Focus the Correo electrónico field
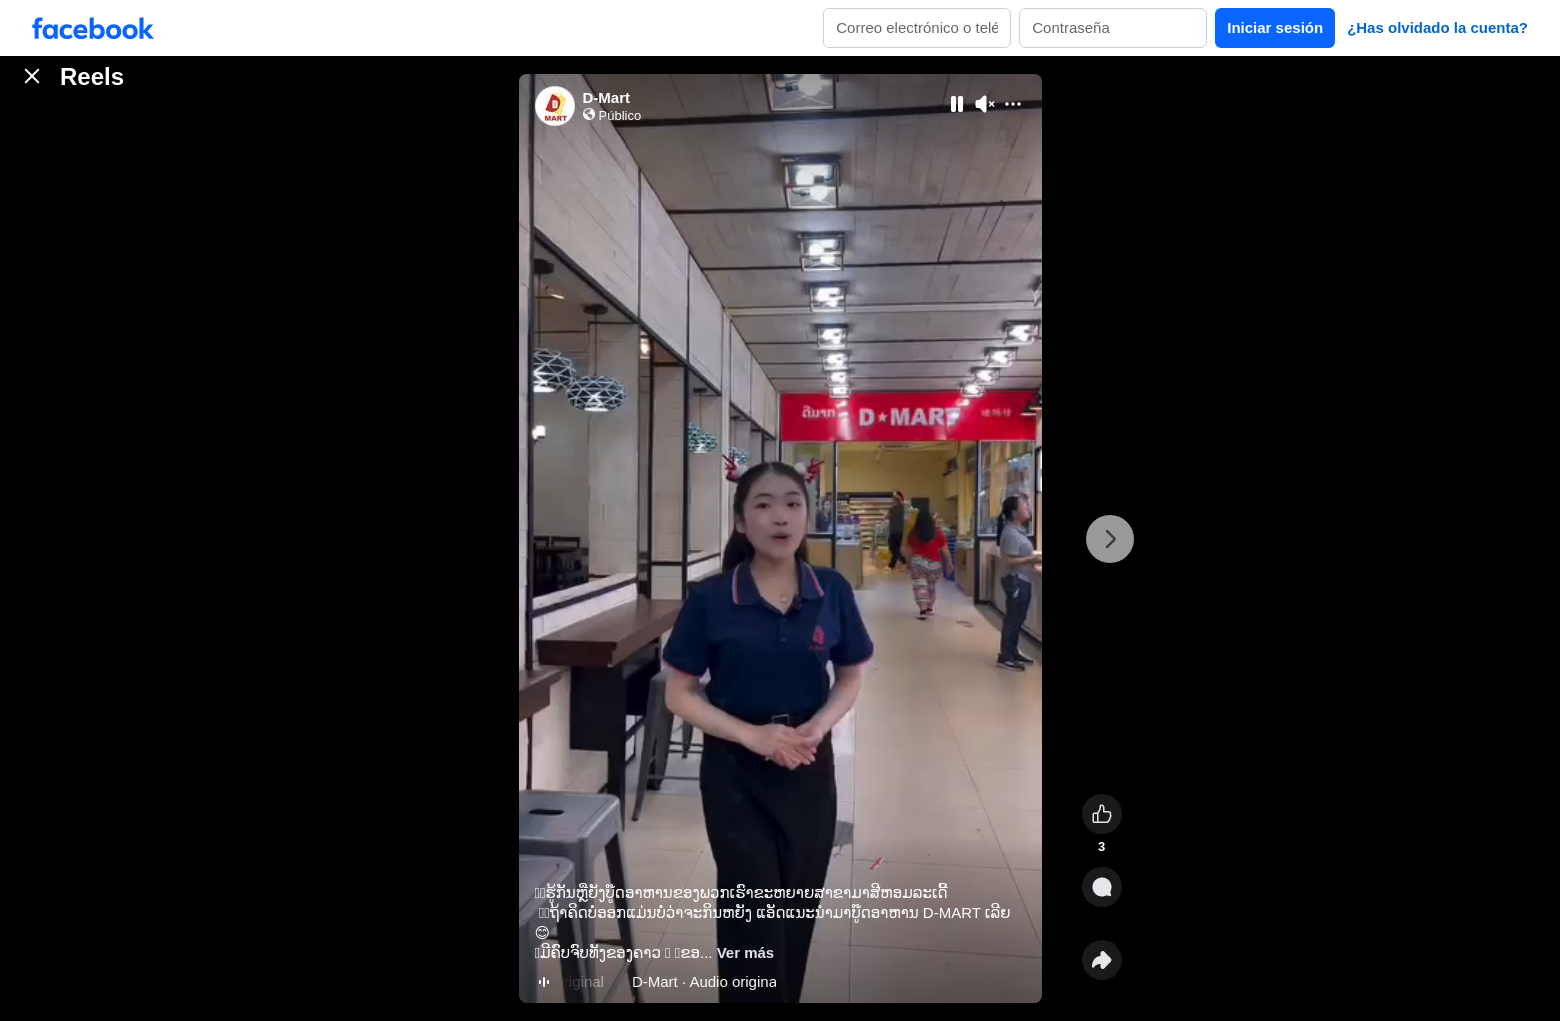Image resolution: width=1560 pixels, height=1021 pixels. point(917,28)
